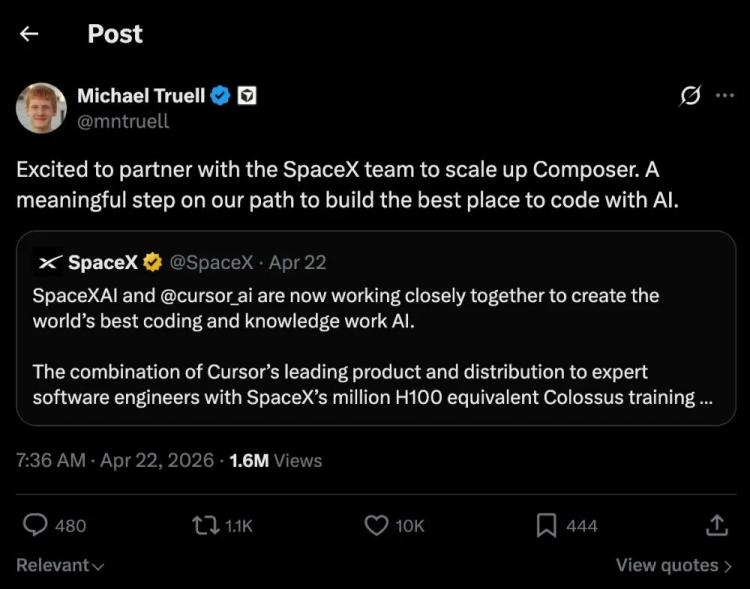The width and height of the screenshot is (750, 589).
Task: Open the quoted SpaceX post card
Action: coord(375,328)
